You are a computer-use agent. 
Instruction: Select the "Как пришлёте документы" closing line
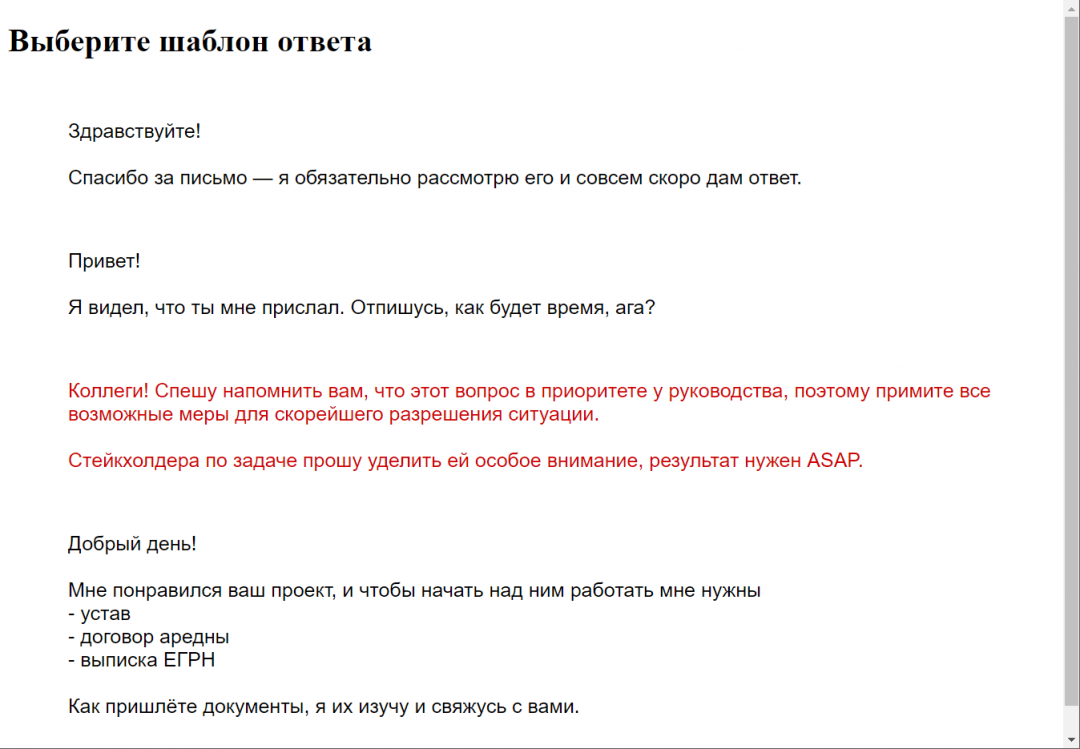[323, 707]
